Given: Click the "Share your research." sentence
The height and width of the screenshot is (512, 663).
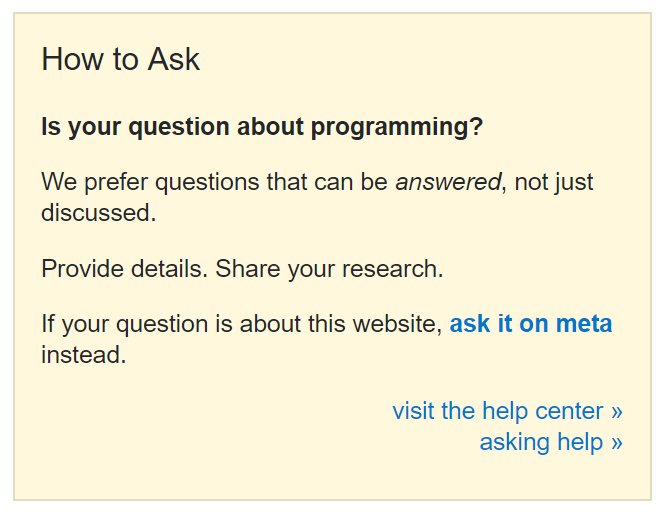Looking at the screenshot, I should (x=329, y=269).
